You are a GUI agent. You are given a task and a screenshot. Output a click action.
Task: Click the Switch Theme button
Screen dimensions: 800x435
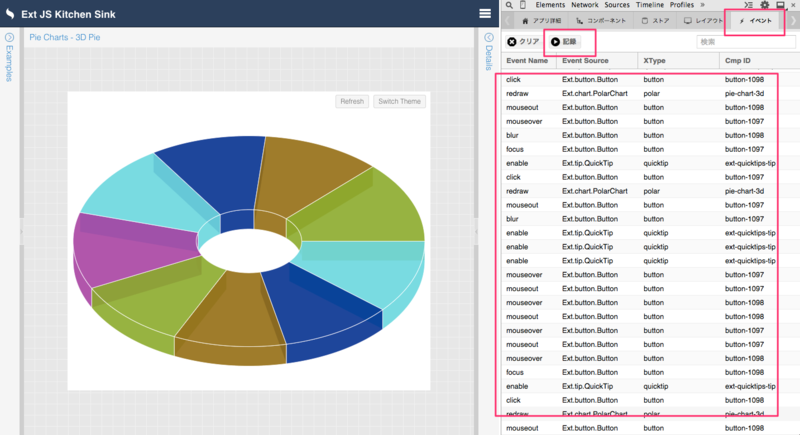tap(399, 101)
